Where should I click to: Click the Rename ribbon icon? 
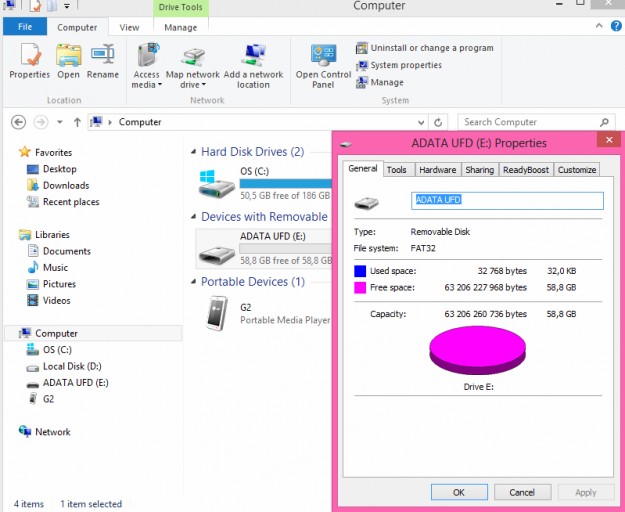pyautogui.click(x=102, y=61)
